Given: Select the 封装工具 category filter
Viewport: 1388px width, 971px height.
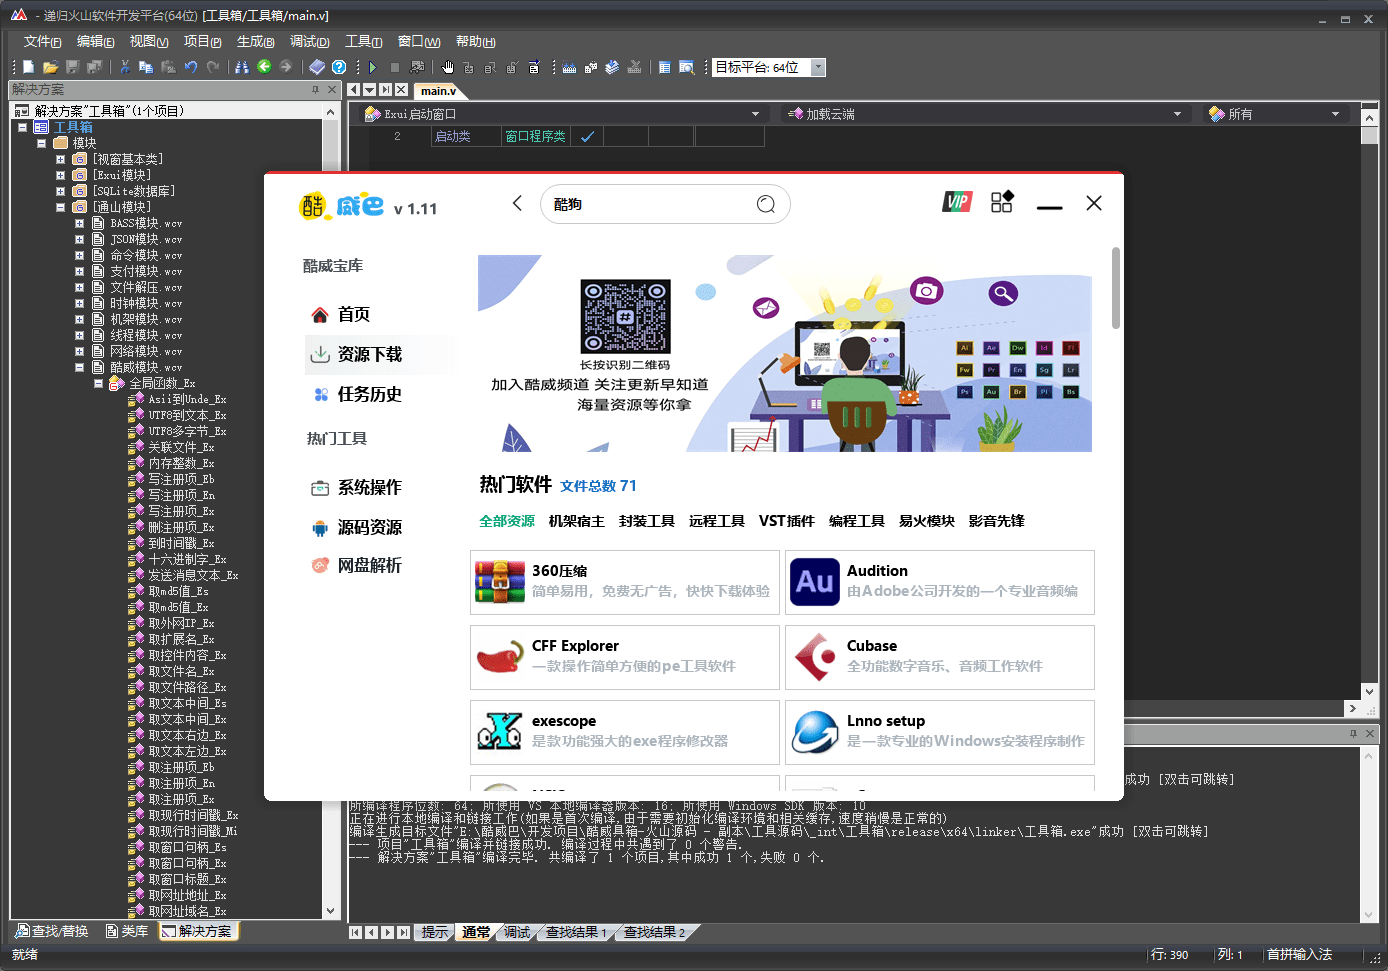Looking at the screenshot, I should click(x=647, y=521).
